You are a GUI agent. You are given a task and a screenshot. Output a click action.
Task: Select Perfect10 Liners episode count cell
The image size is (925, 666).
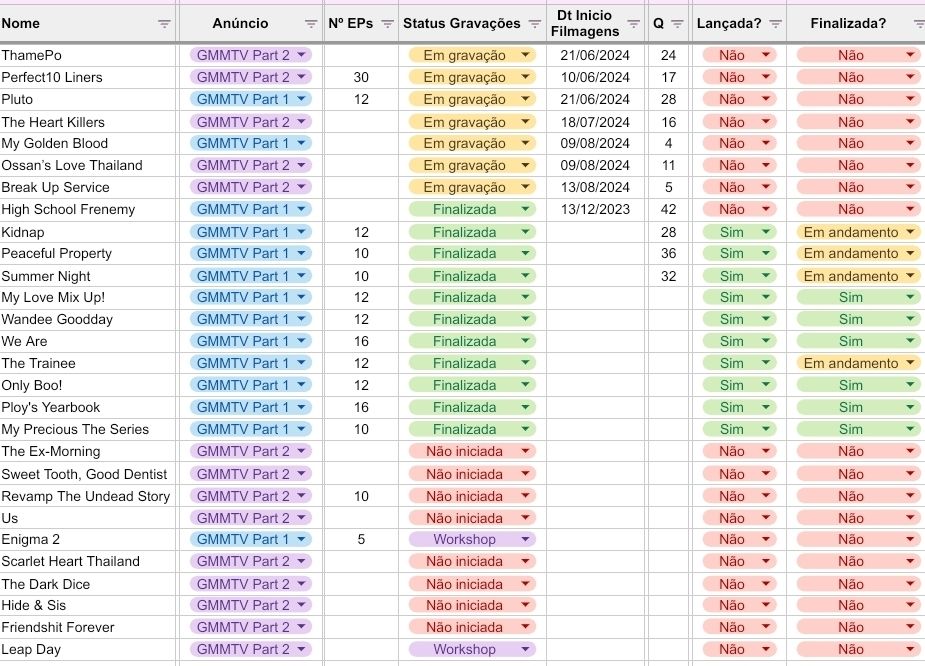(361, 77)
